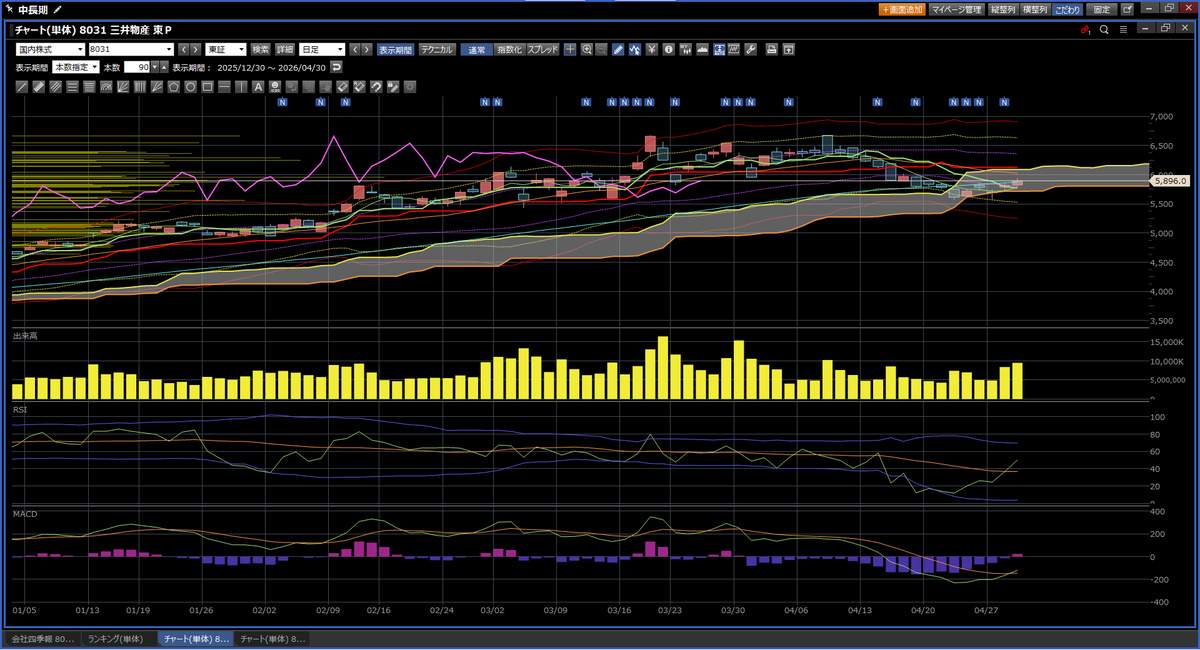Click the 検索 search button
1200x650 pixels.
pyautogui.click(x=261, y=49)
